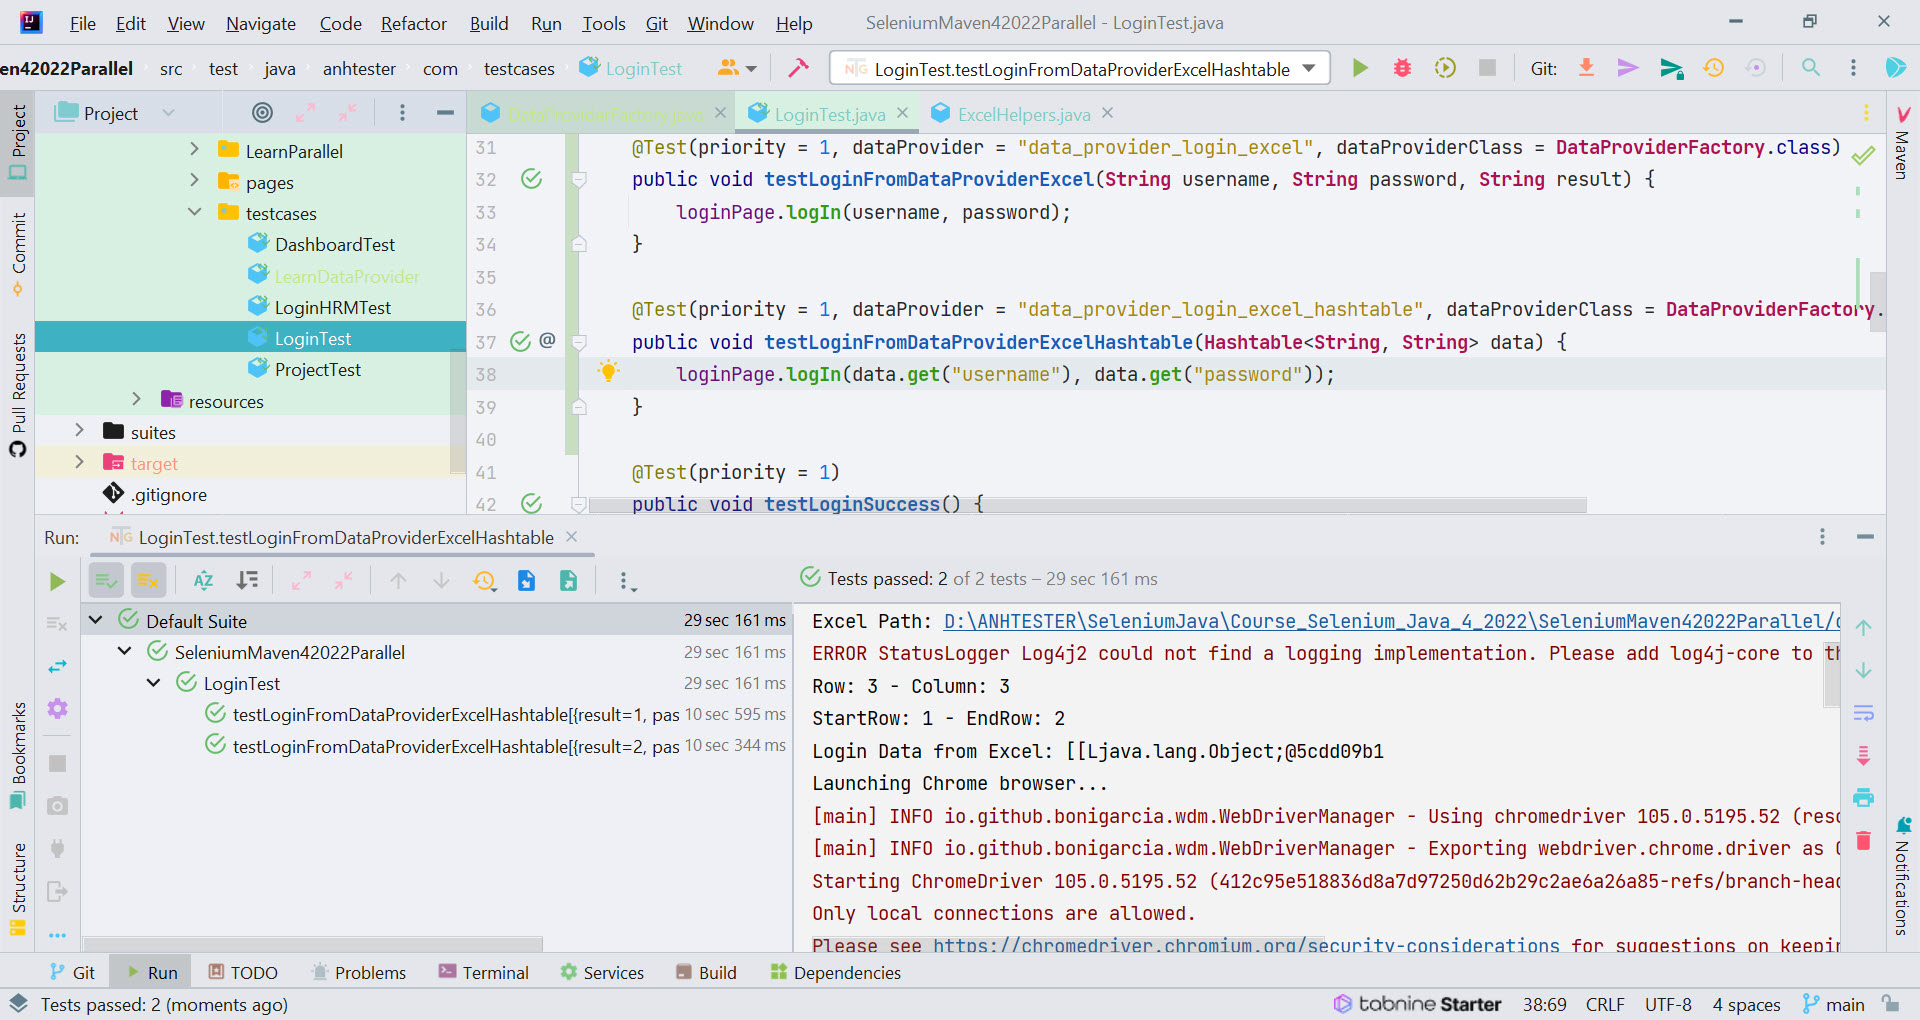Open Project panel options menu
1920x1020 pixels.
402,113
